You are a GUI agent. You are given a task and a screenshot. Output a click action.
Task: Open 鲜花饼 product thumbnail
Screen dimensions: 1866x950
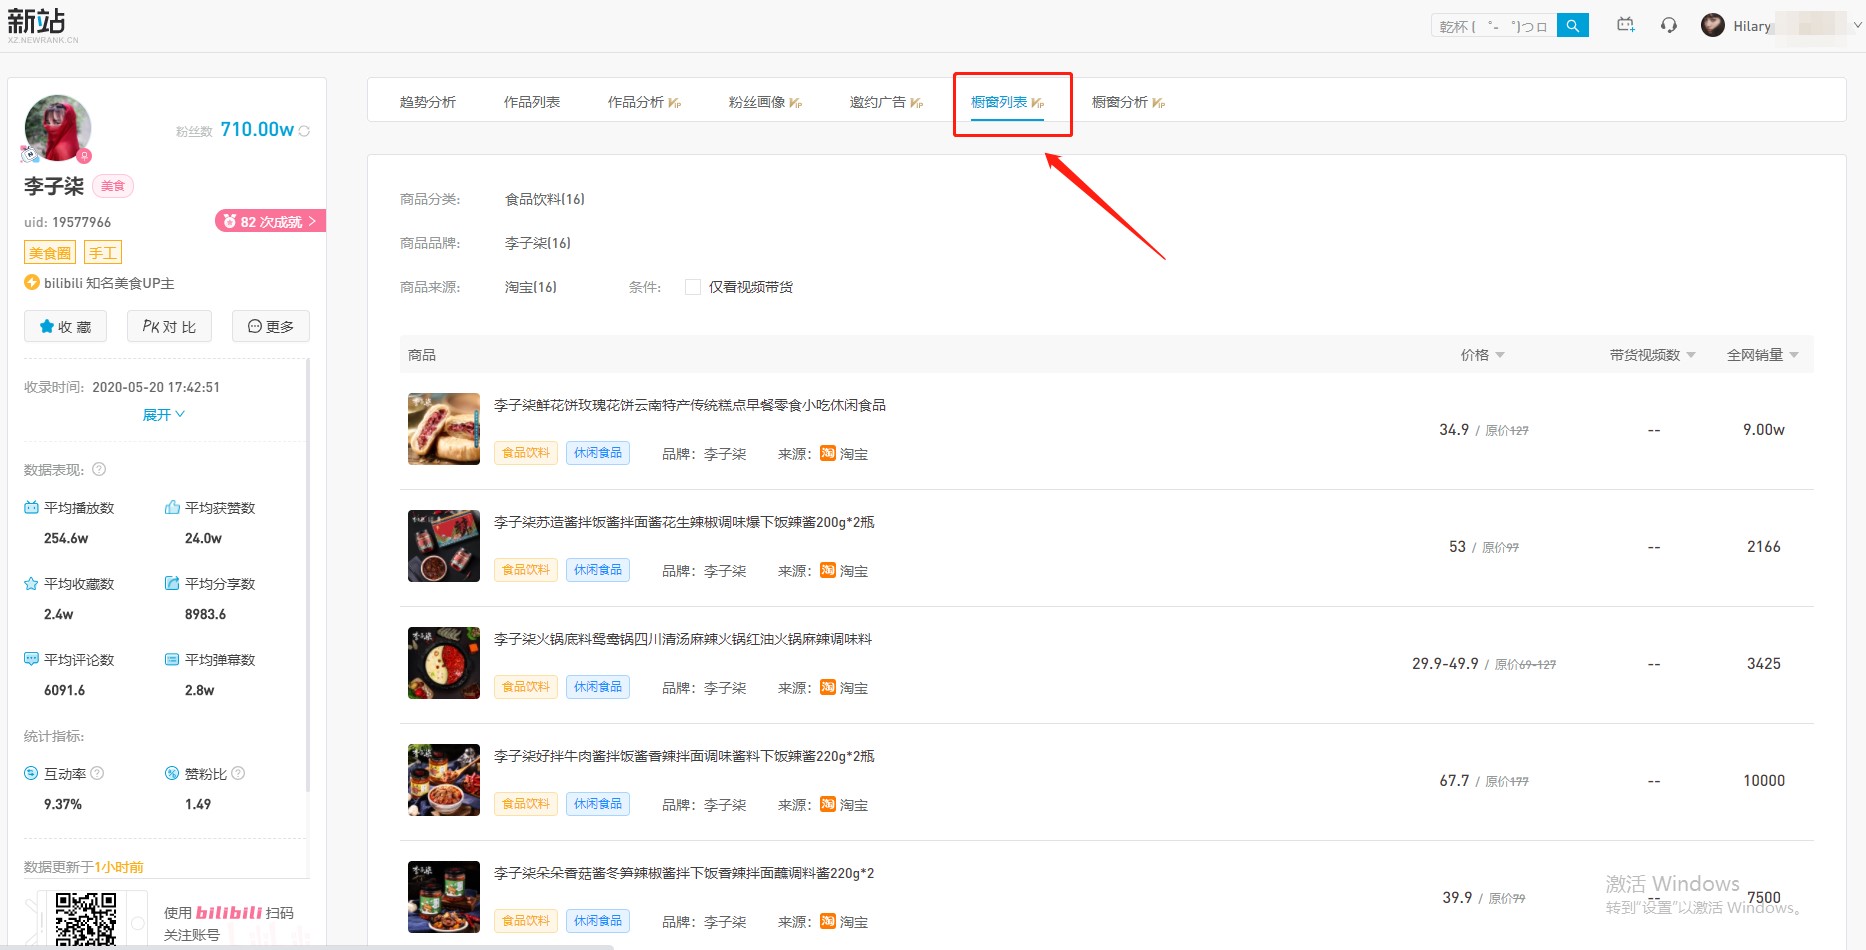pyautogui.click(x=444, y=429)
